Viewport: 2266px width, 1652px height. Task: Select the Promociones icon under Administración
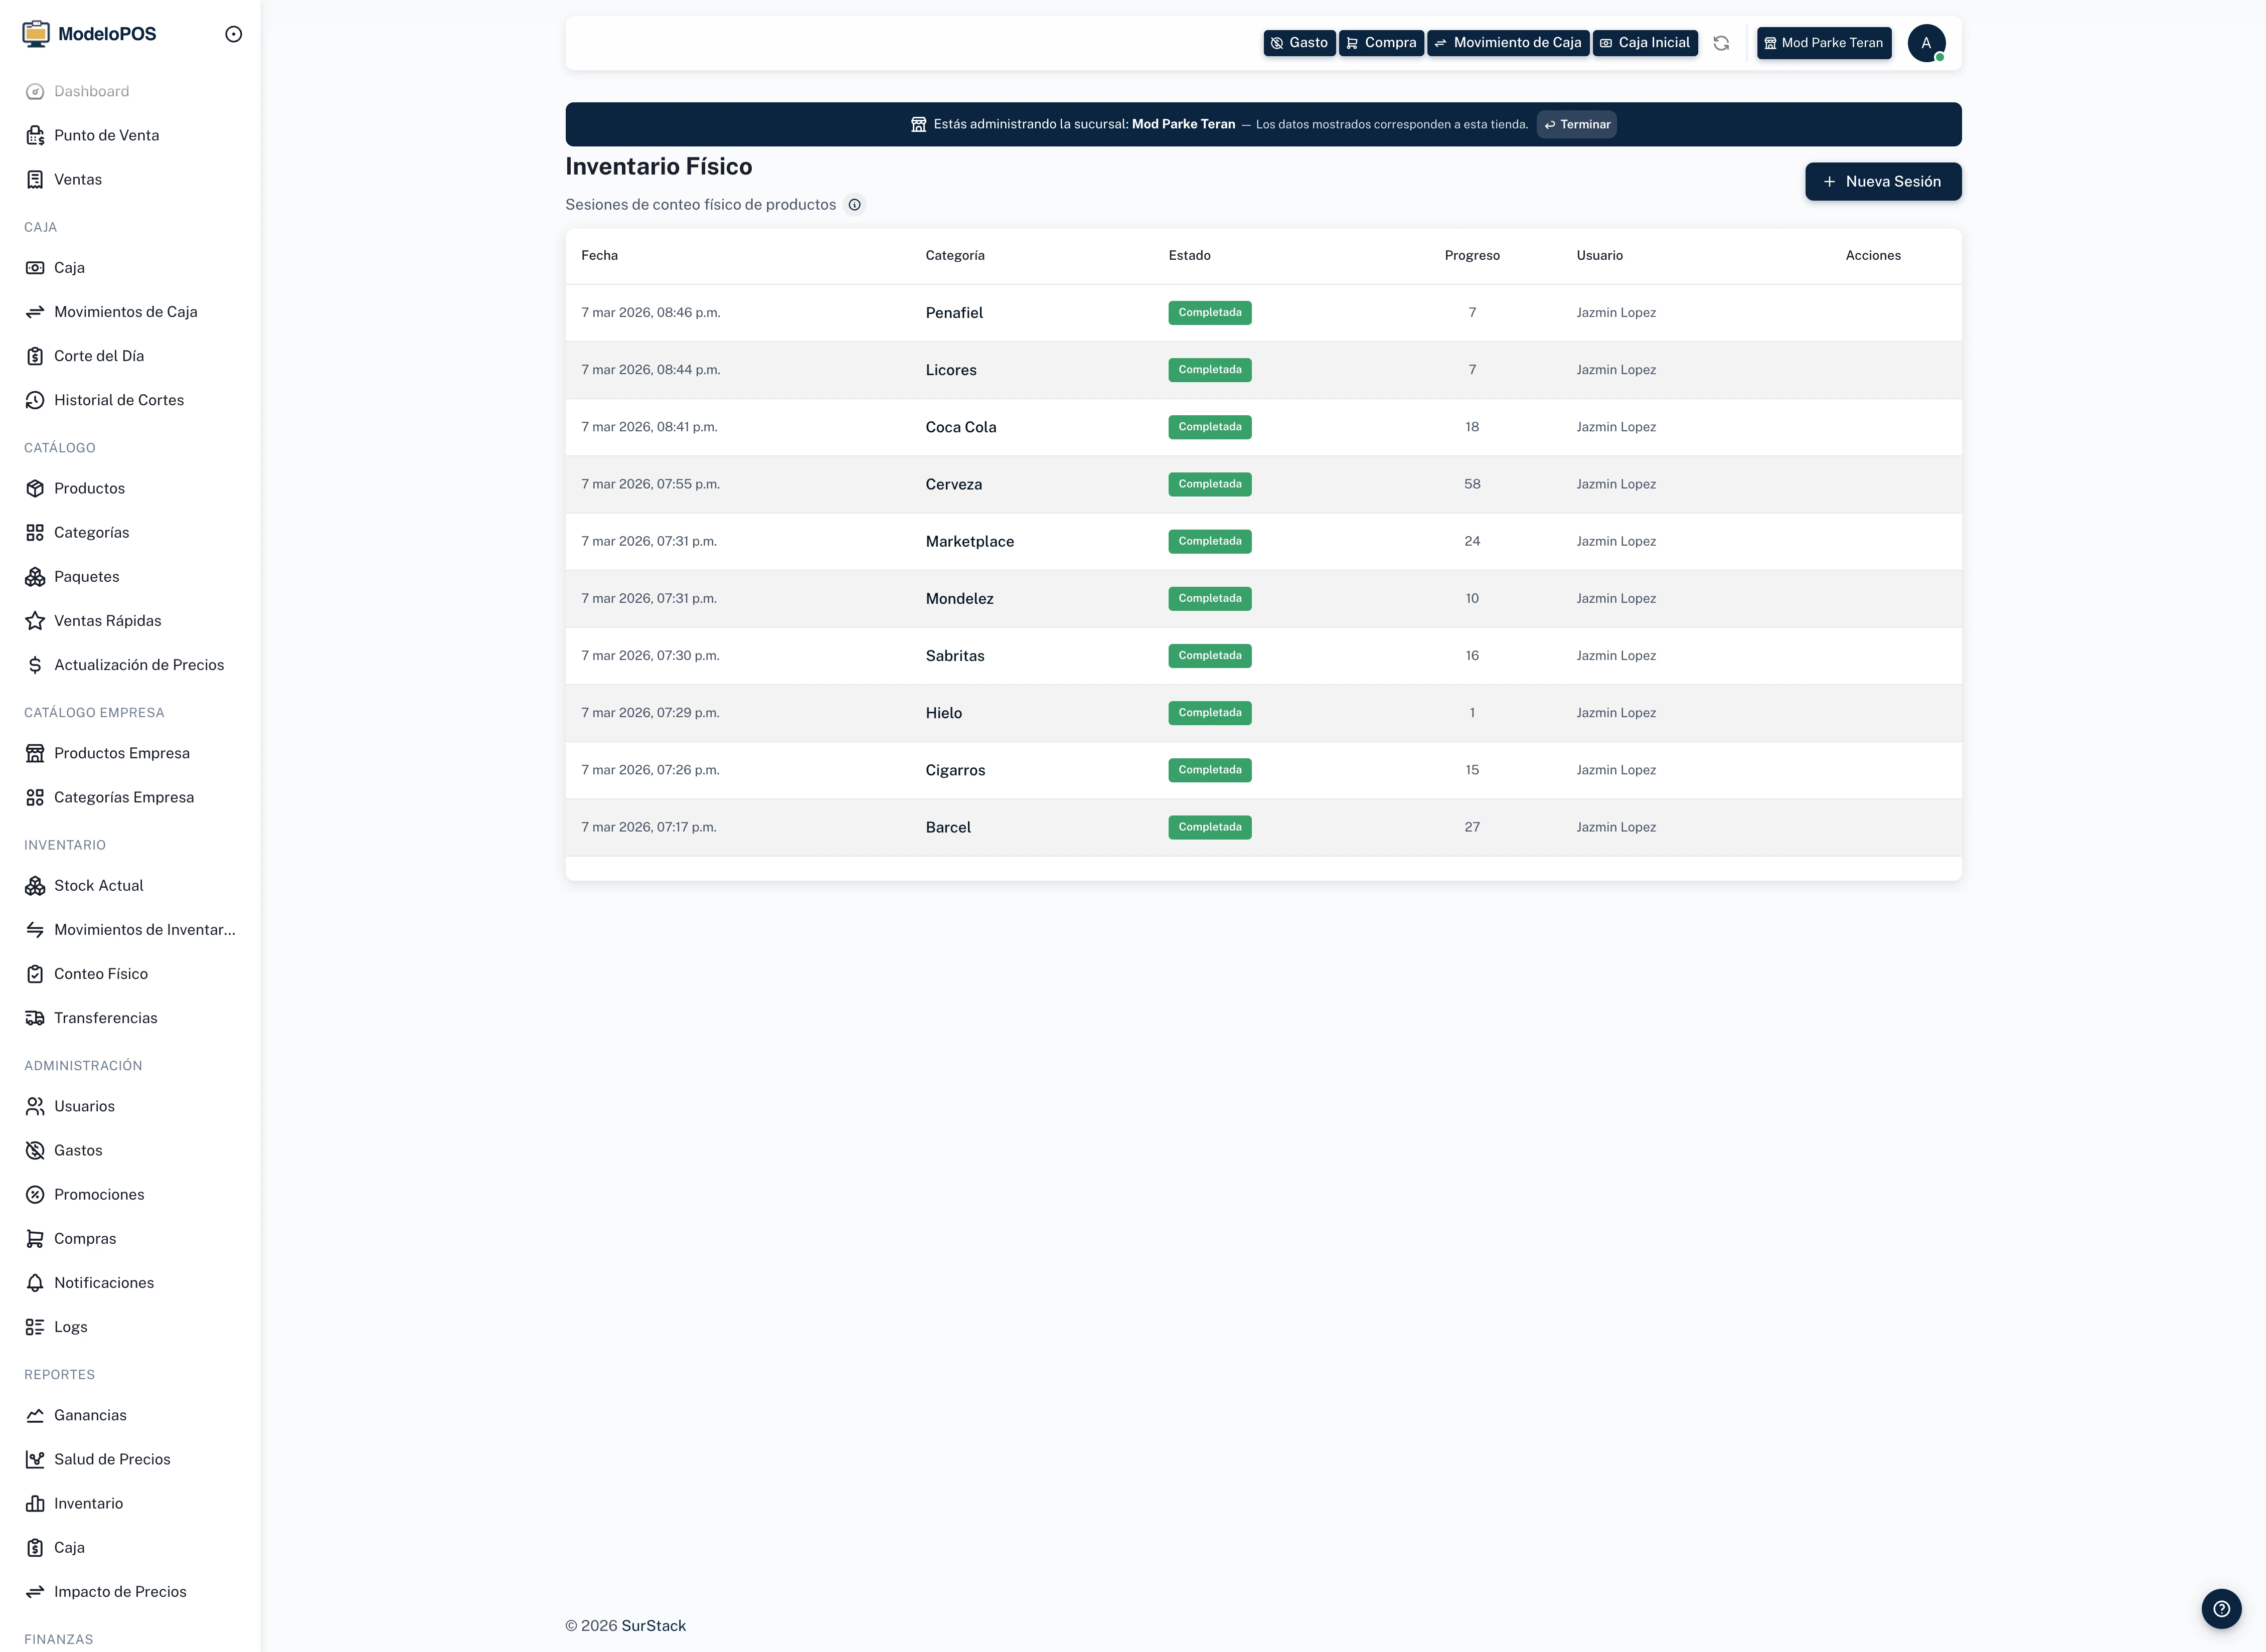(35, 1194)
